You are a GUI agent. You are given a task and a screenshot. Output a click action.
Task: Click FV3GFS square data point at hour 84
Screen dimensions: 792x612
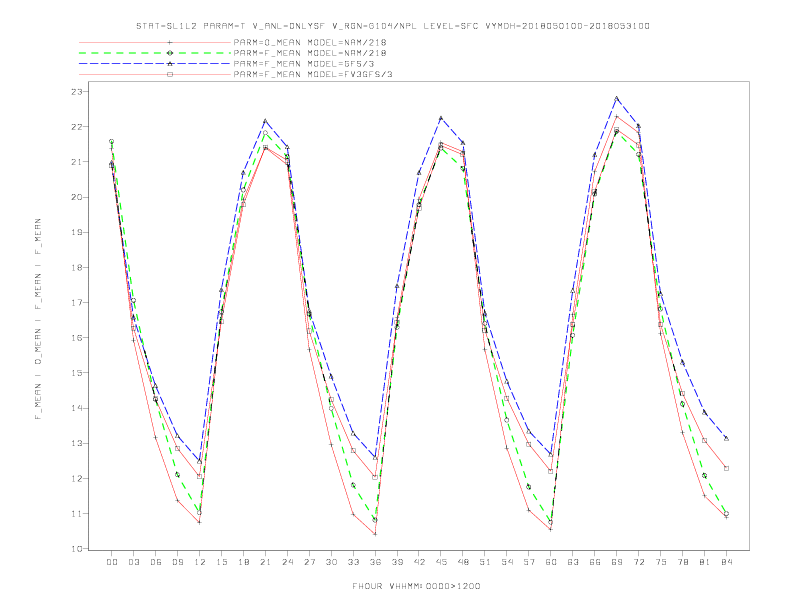tap(726, 469)
